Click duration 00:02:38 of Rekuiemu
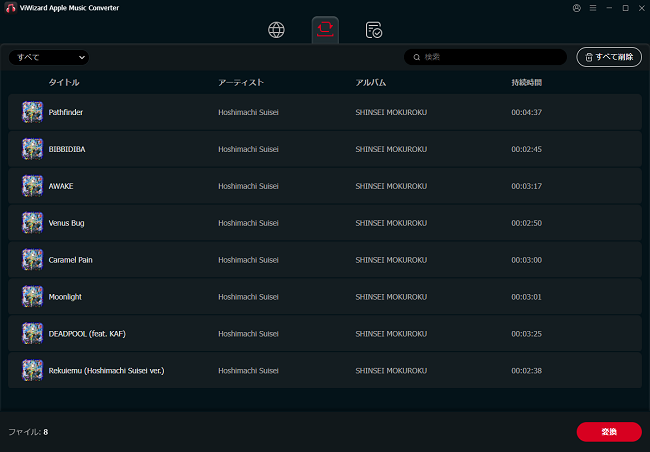The width and height of the screenshot is (650, 452). 526,371
